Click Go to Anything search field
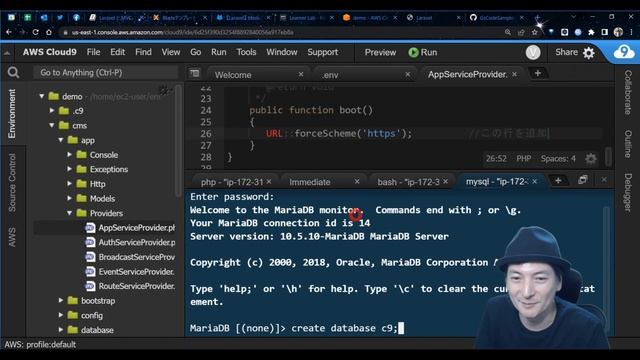 [105, 73]
